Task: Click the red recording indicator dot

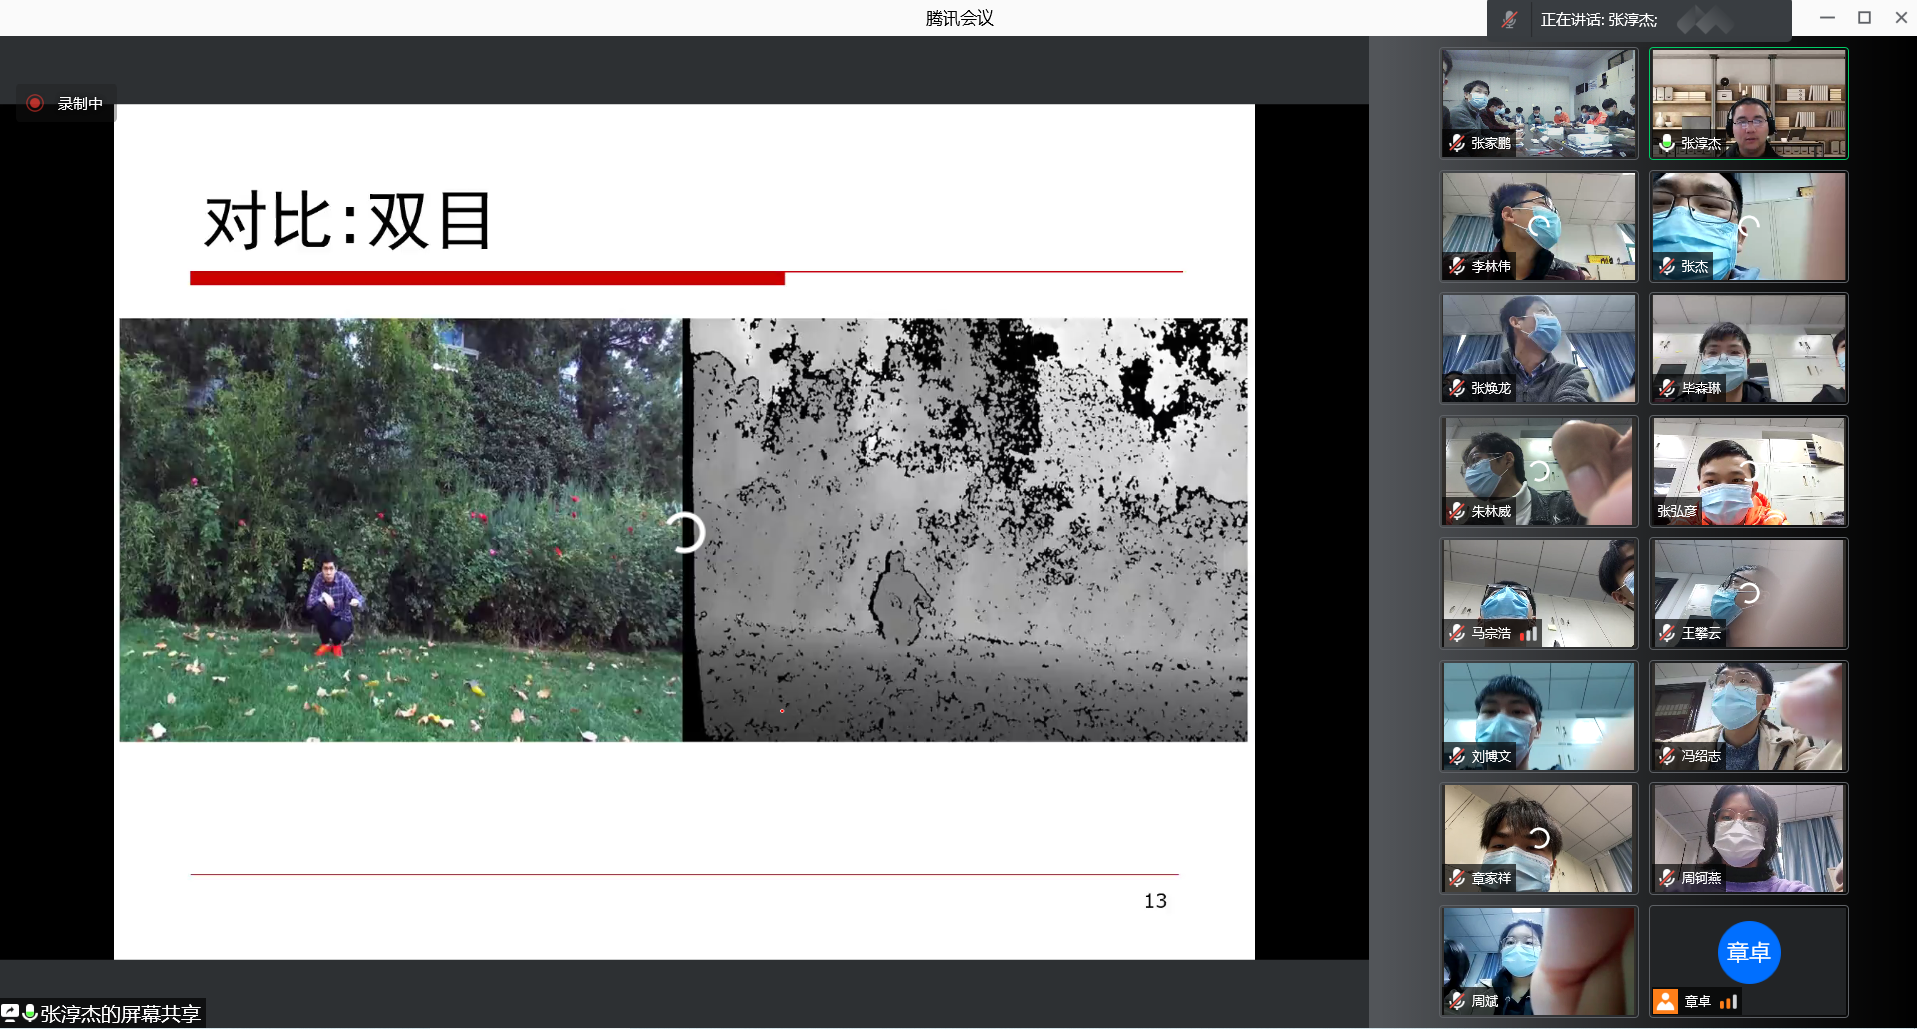Action: point(35,103)
